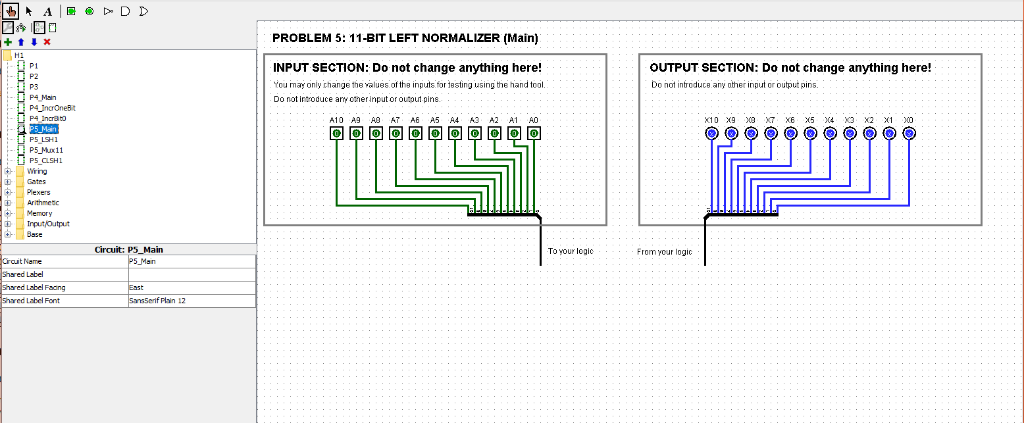Expand the Input/Output library
The height and width of the screenshot is (423, 1024).
coord(8,223)
